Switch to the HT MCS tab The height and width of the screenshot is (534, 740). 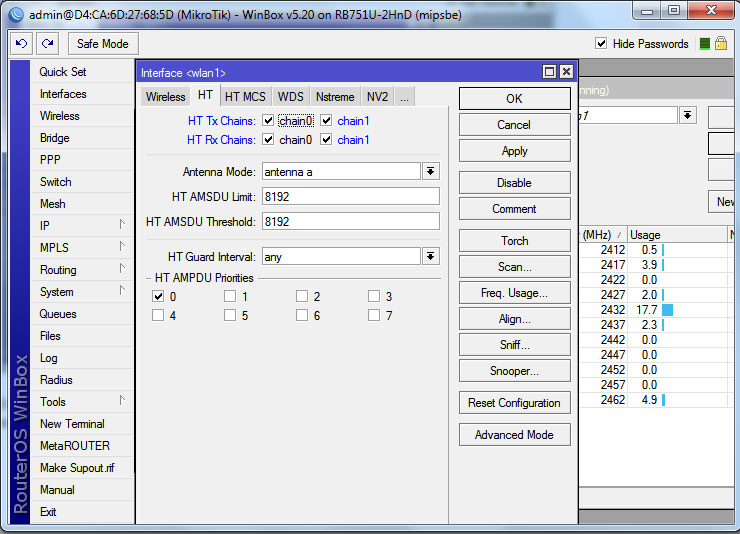(x=245, y=97)
